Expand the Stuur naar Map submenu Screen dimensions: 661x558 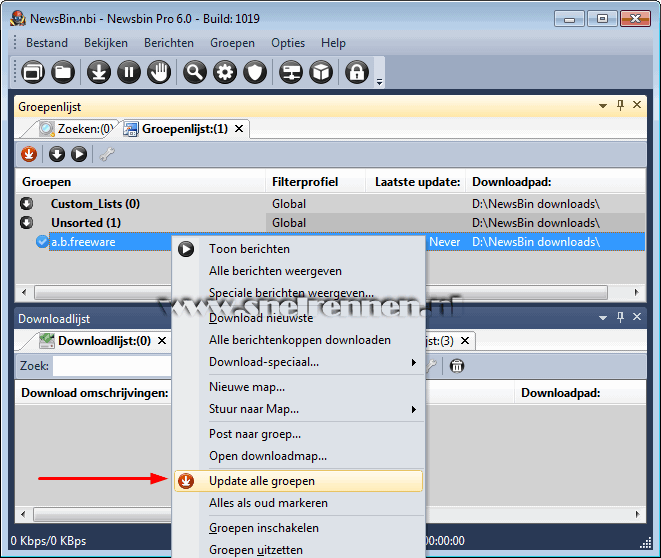[298, 409]
